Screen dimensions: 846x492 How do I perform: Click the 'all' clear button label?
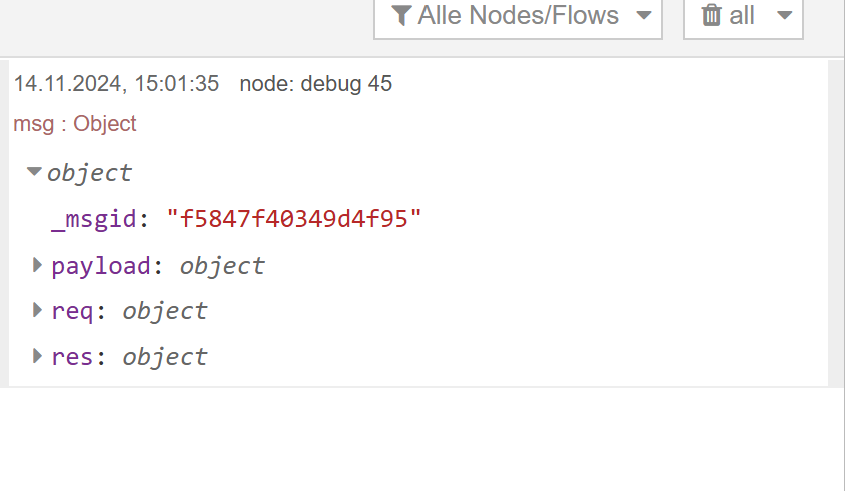click(x=742, y=16)
